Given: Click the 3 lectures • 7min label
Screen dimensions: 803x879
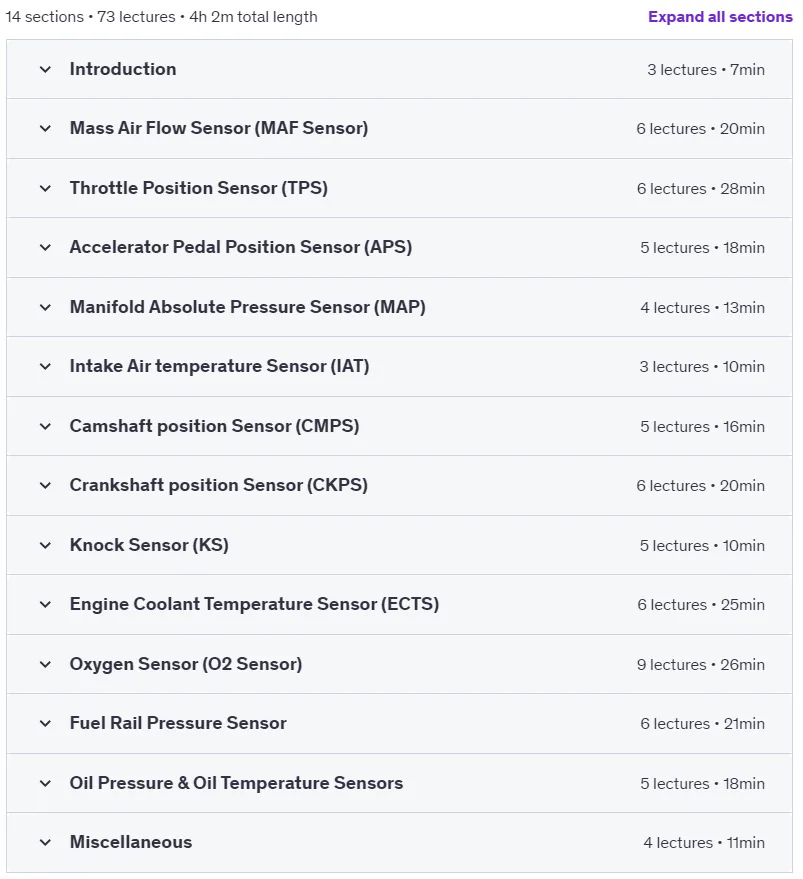Looking at the screenshot, I should click(x=706, y=70).
